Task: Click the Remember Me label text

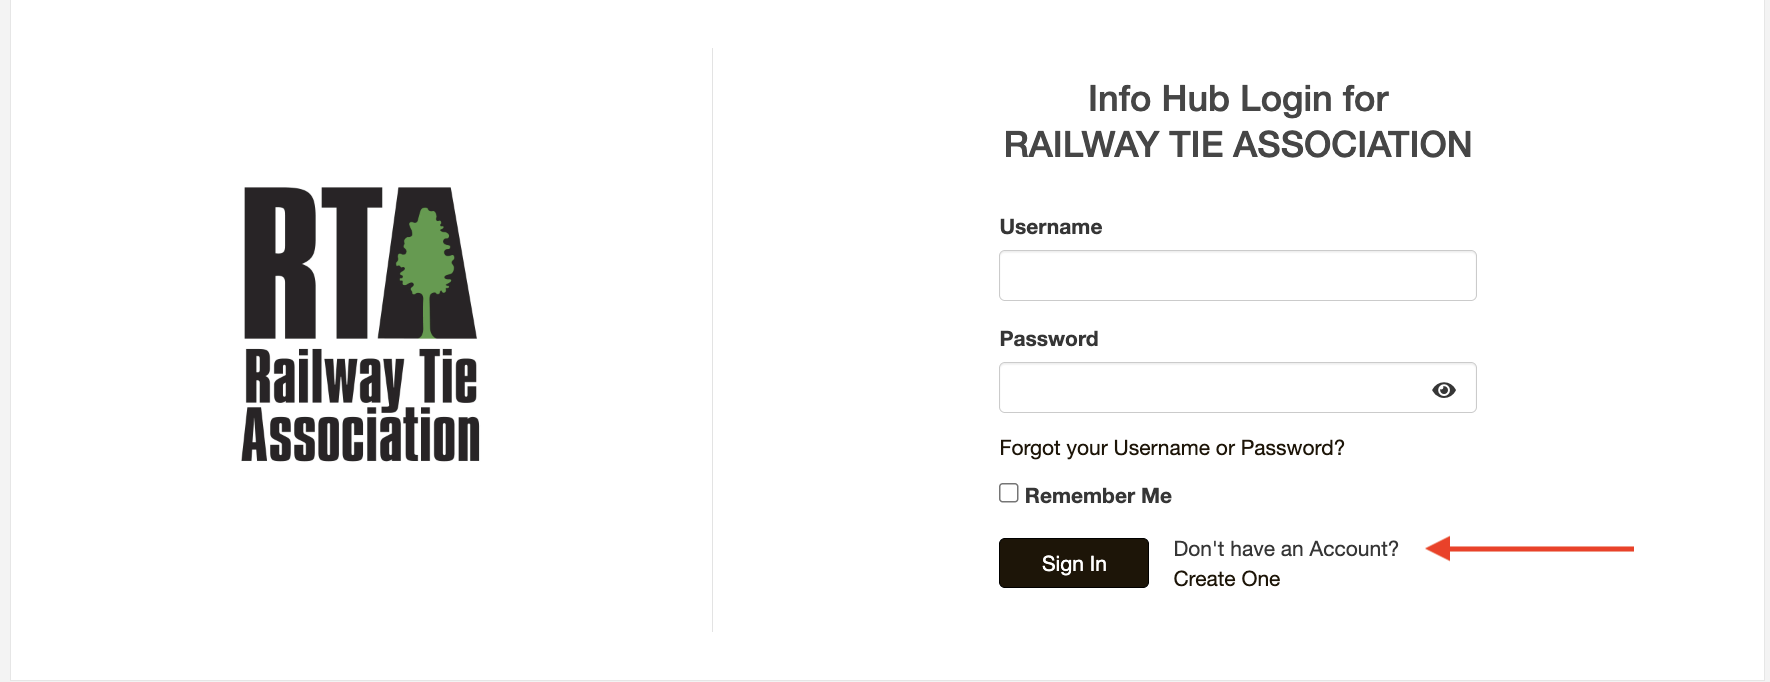Action: tap(1098, 496)
